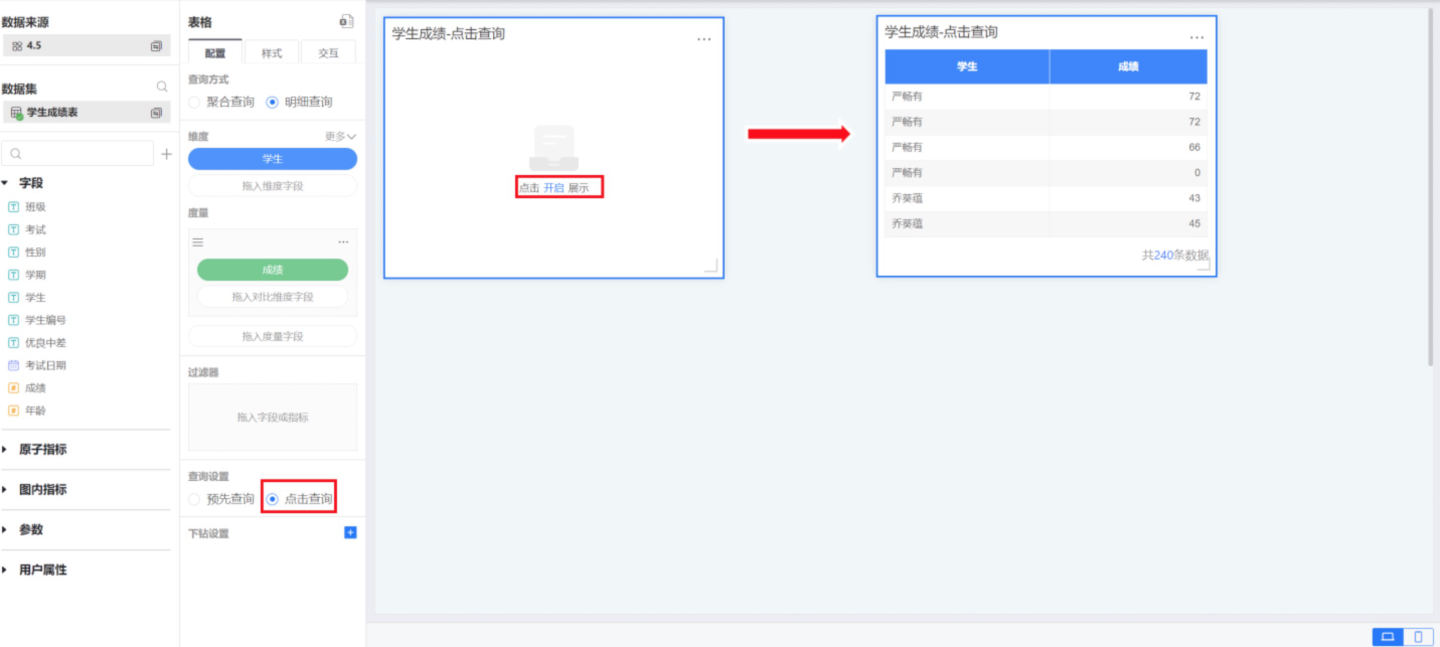Select the 优良中差 field

click(45, 343)
